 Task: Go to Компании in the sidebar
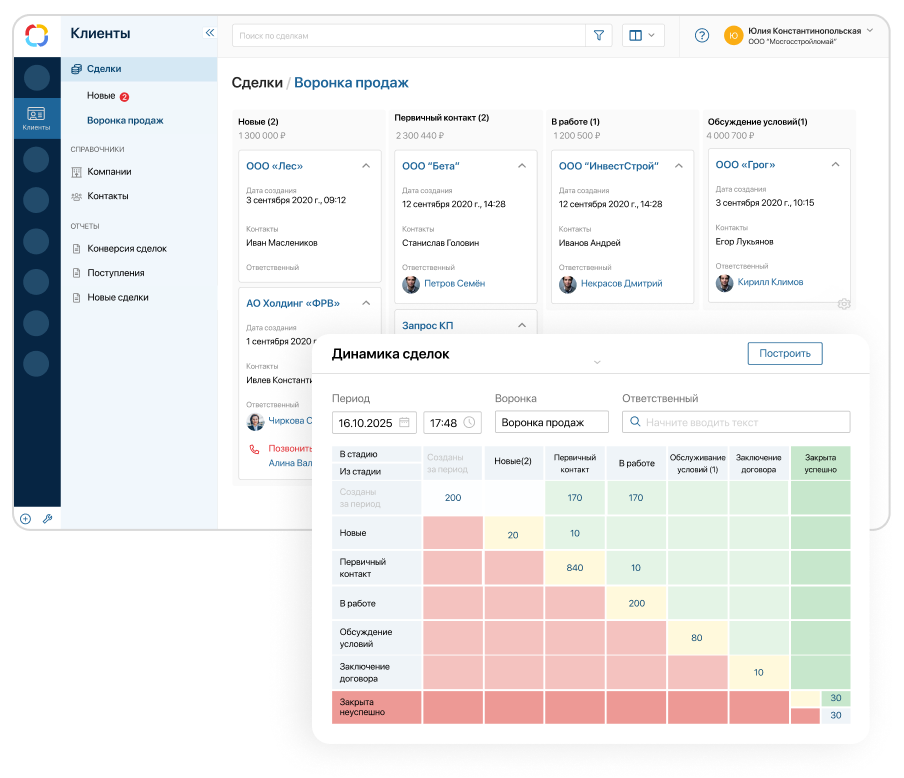[x=109, y=171]
